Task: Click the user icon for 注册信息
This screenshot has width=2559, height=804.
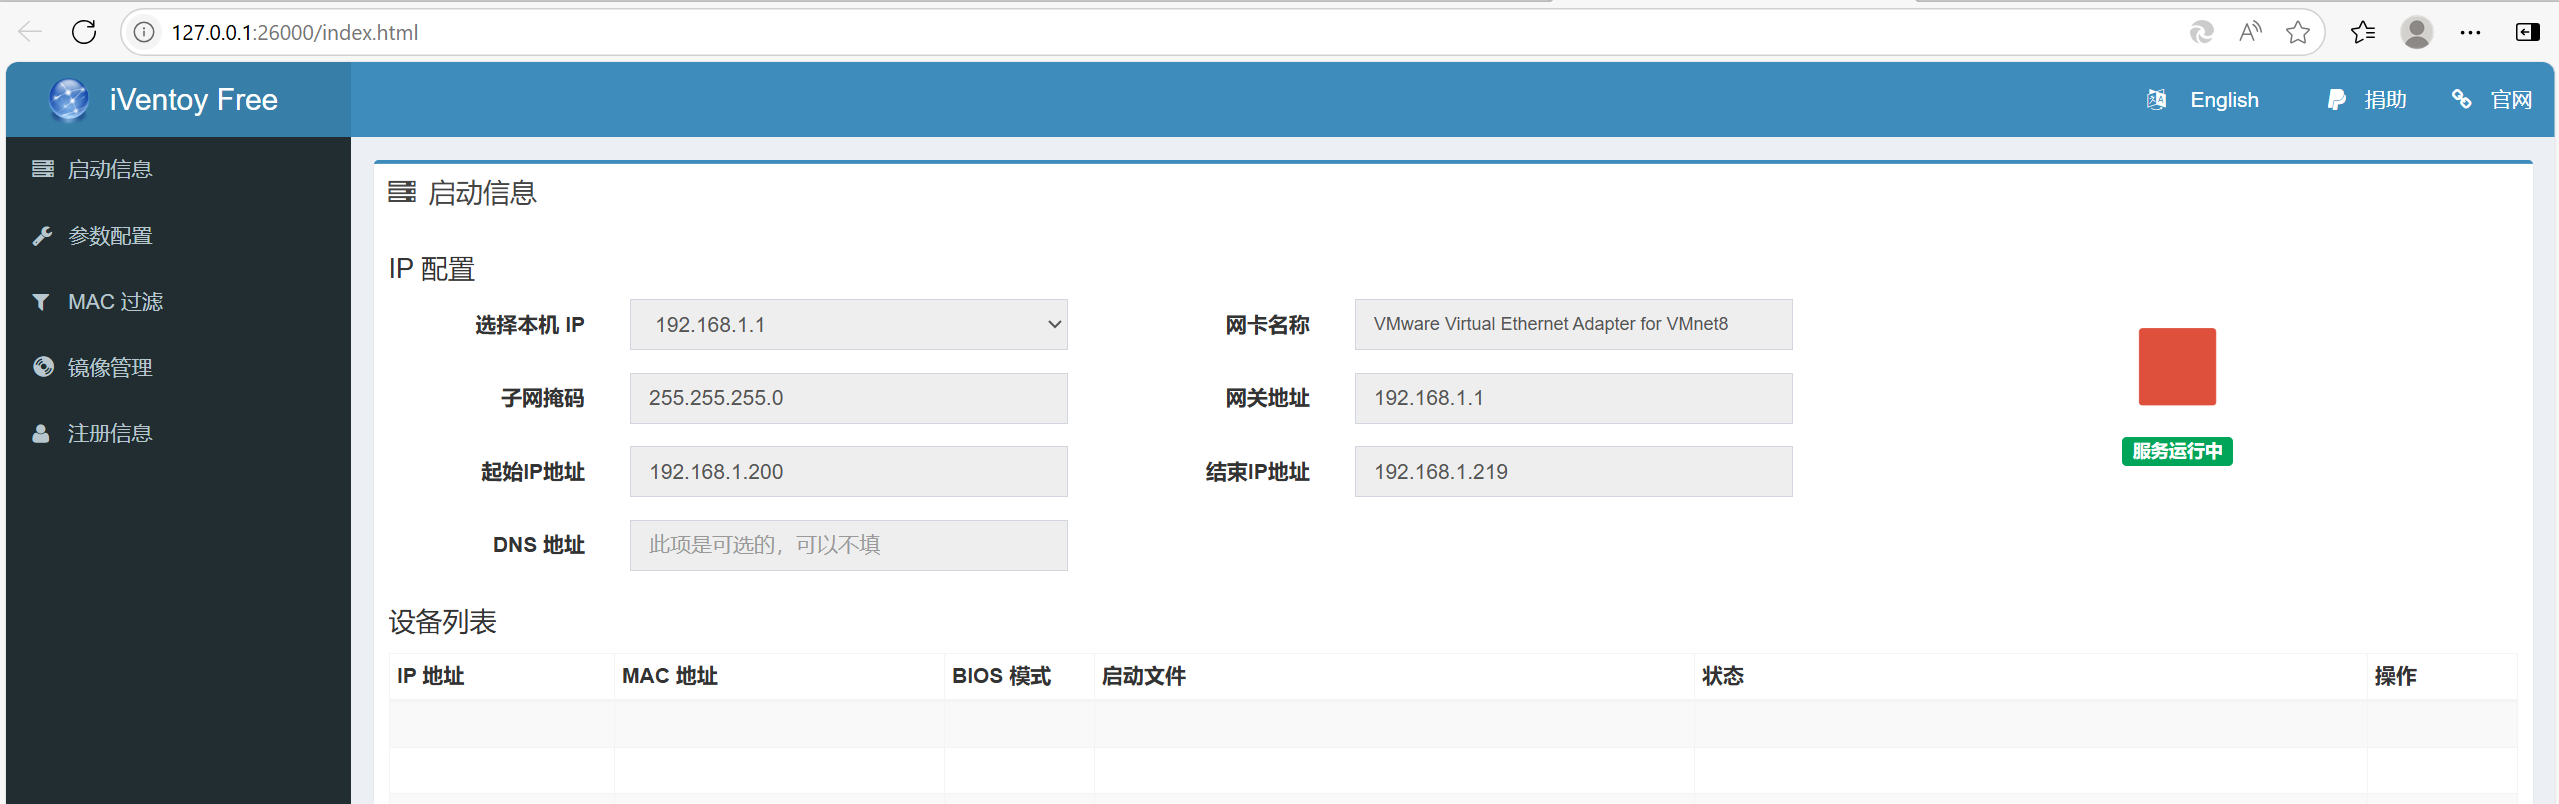Action: [41, 433]
